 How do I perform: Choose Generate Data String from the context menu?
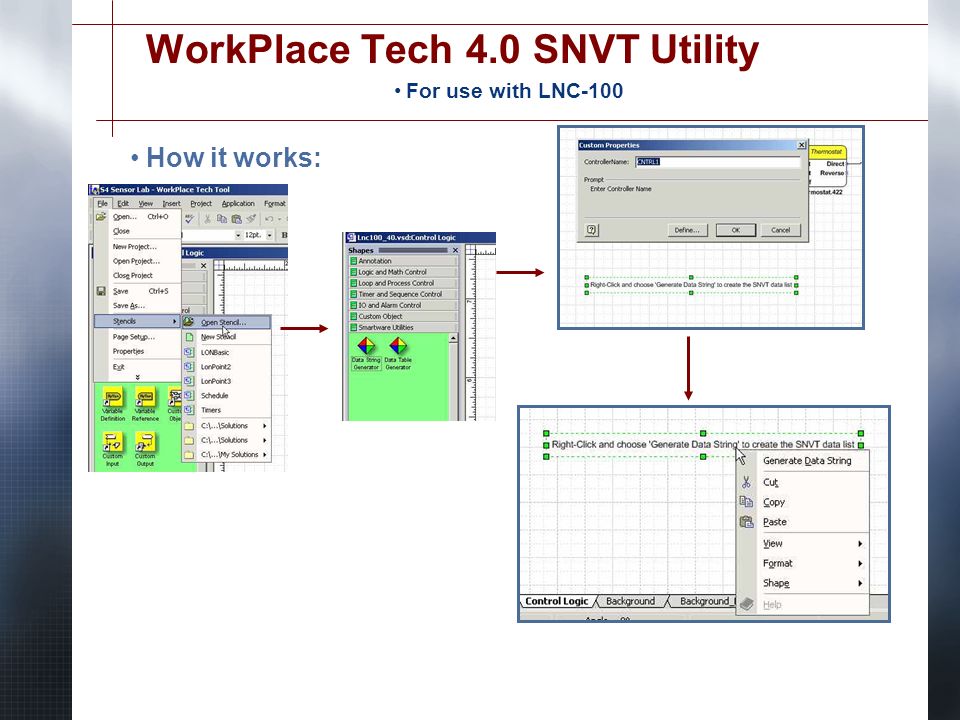pyautogui.click(x=803, y=461)
